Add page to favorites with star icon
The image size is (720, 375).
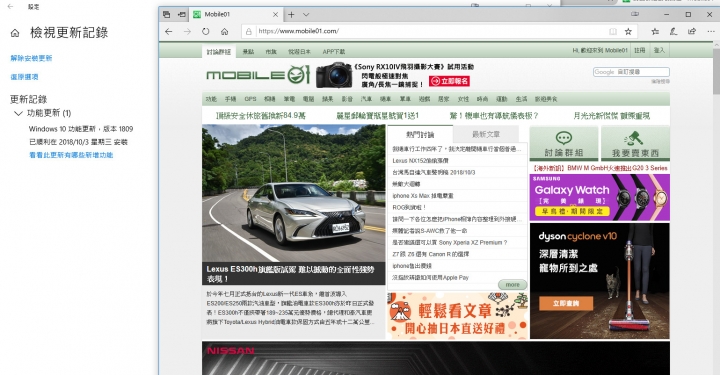point(628,31)
